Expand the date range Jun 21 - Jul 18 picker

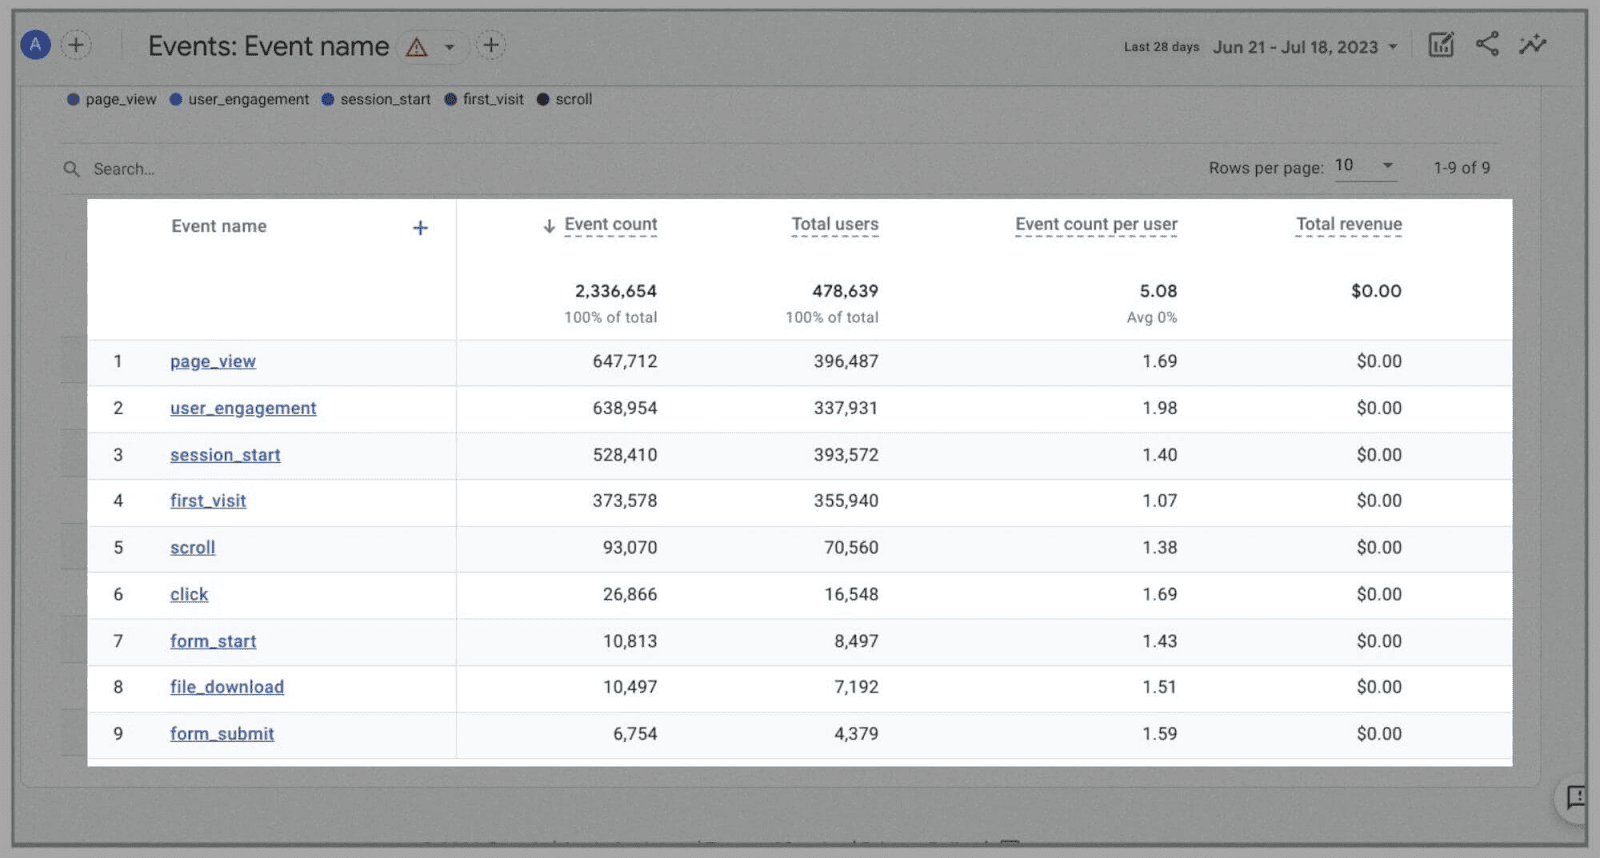(x=1305, y=47)
